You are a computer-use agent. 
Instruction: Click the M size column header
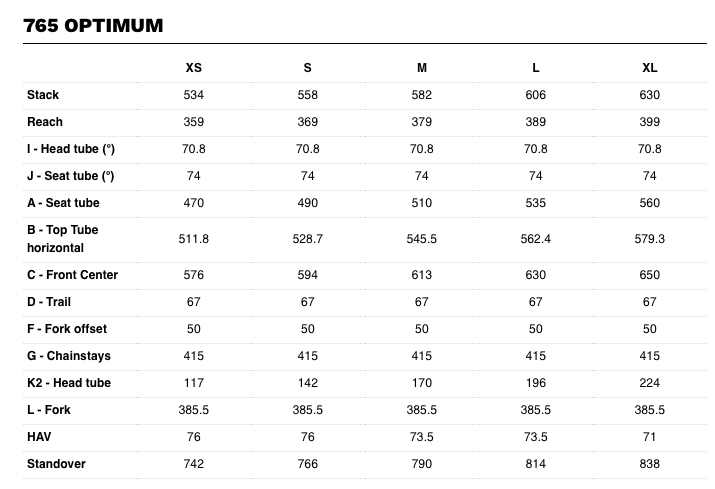click(x=422, y=68)
